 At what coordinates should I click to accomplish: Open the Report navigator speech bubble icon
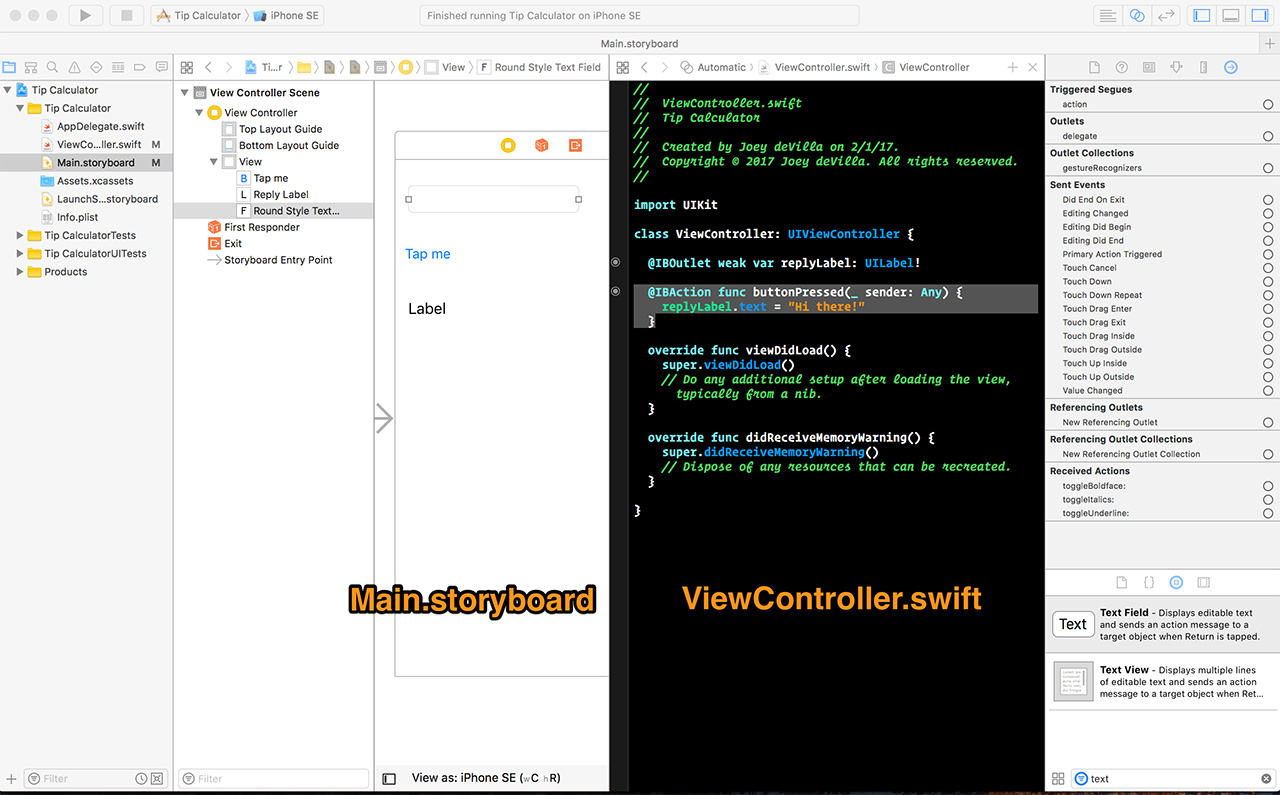(x=161, y=67)
